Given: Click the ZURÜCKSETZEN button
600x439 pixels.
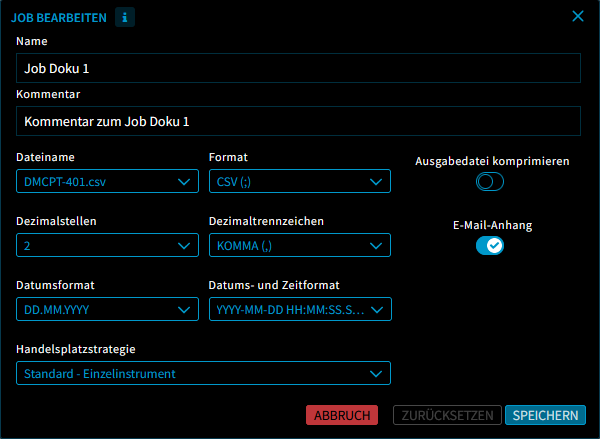Looking at the screenshot, I should pos(447,415).
